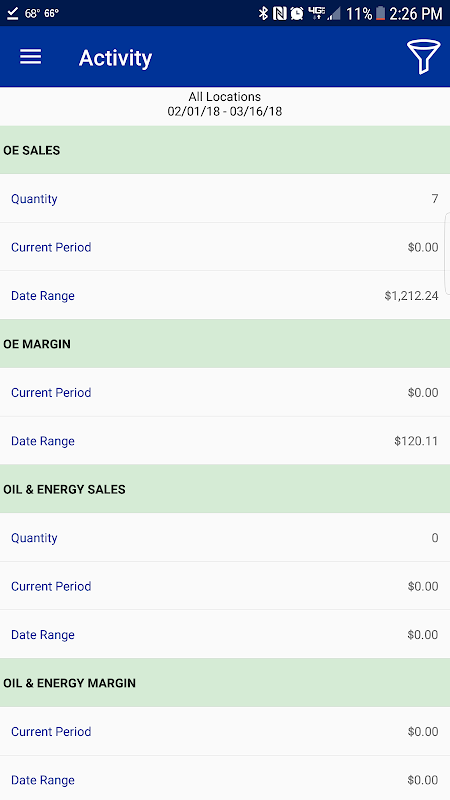Tap the 4G signal strength icon
The width and height of the screenshot is (450, 800).
coord(324,13)
